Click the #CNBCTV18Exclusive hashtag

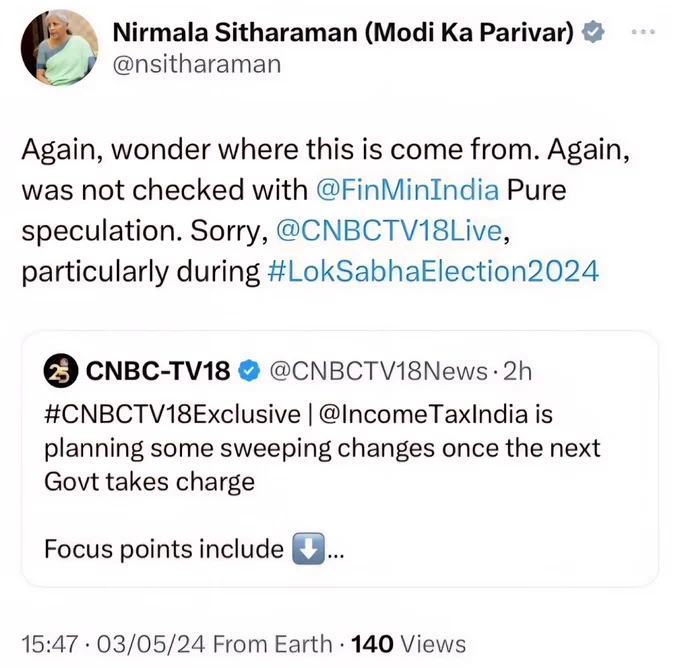pos(172,414)
